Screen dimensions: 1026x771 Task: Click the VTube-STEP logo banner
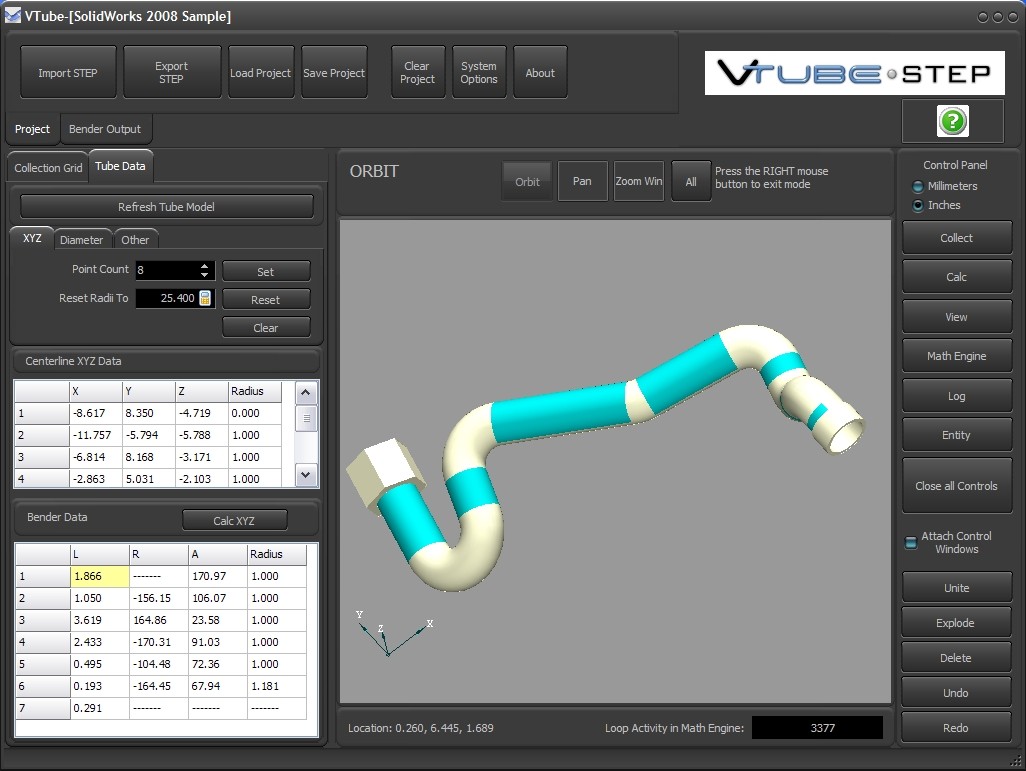[x=854, y=73]
